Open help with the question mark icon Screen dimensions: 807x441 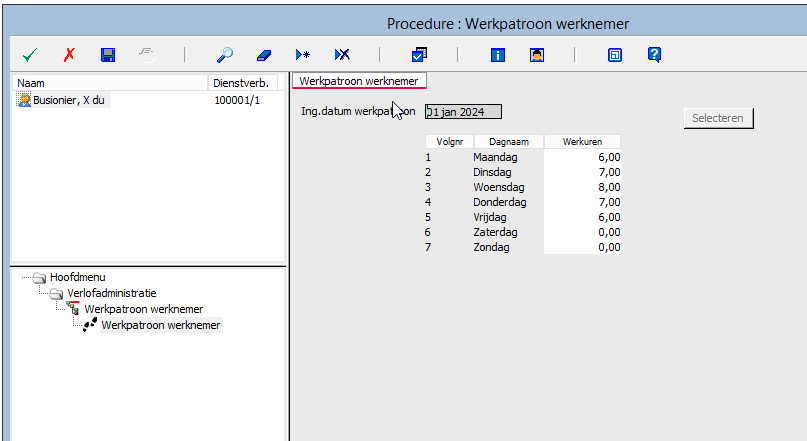click(654, 55)
